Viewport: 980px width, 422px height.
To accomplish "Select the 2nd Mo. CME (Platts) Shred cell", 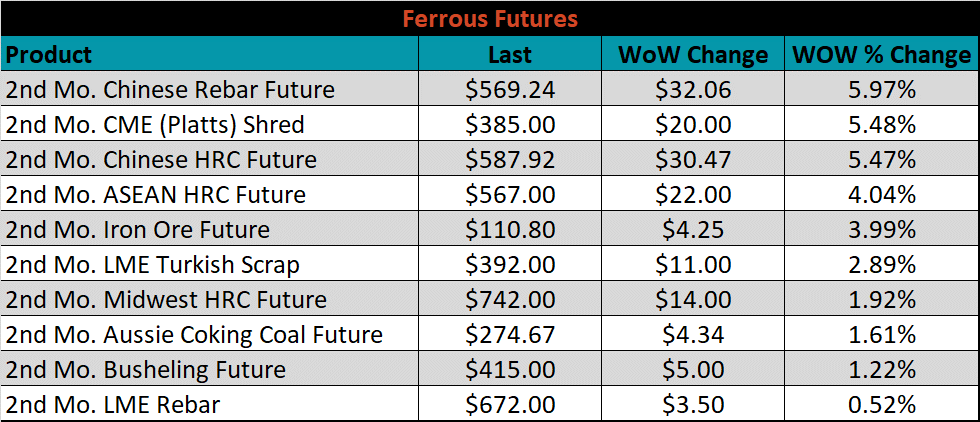I will (x=210, y=124).
